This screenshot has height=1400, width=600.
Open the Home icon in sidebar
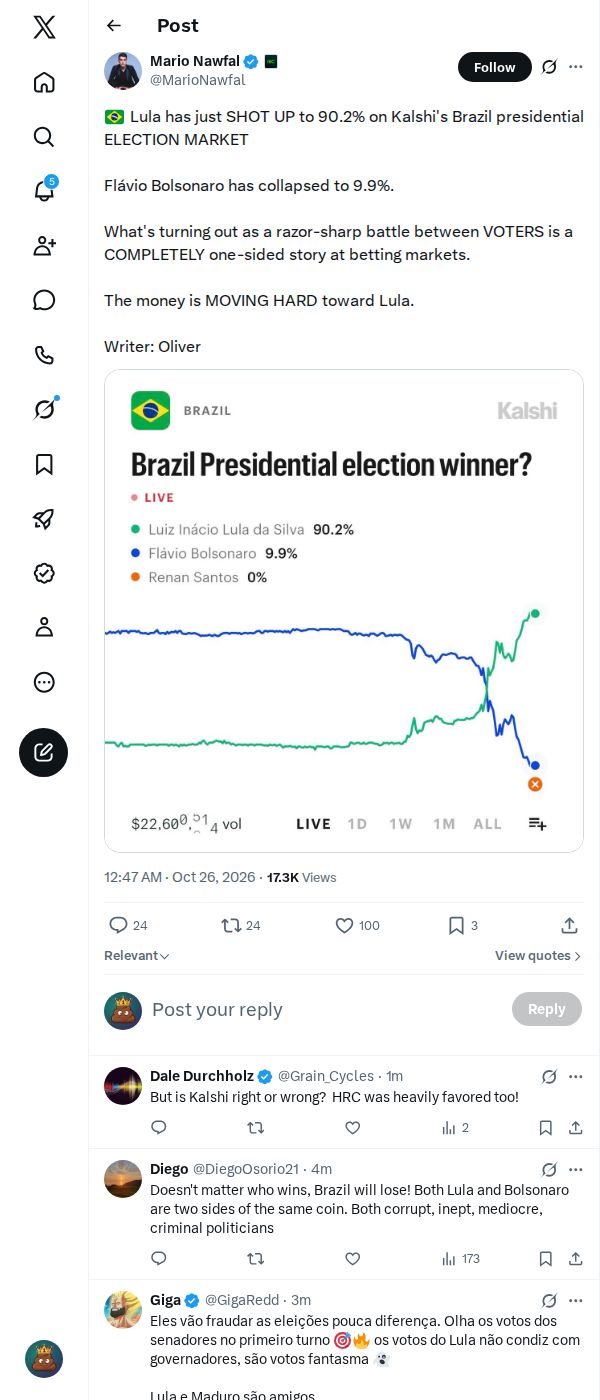[44, 82]
